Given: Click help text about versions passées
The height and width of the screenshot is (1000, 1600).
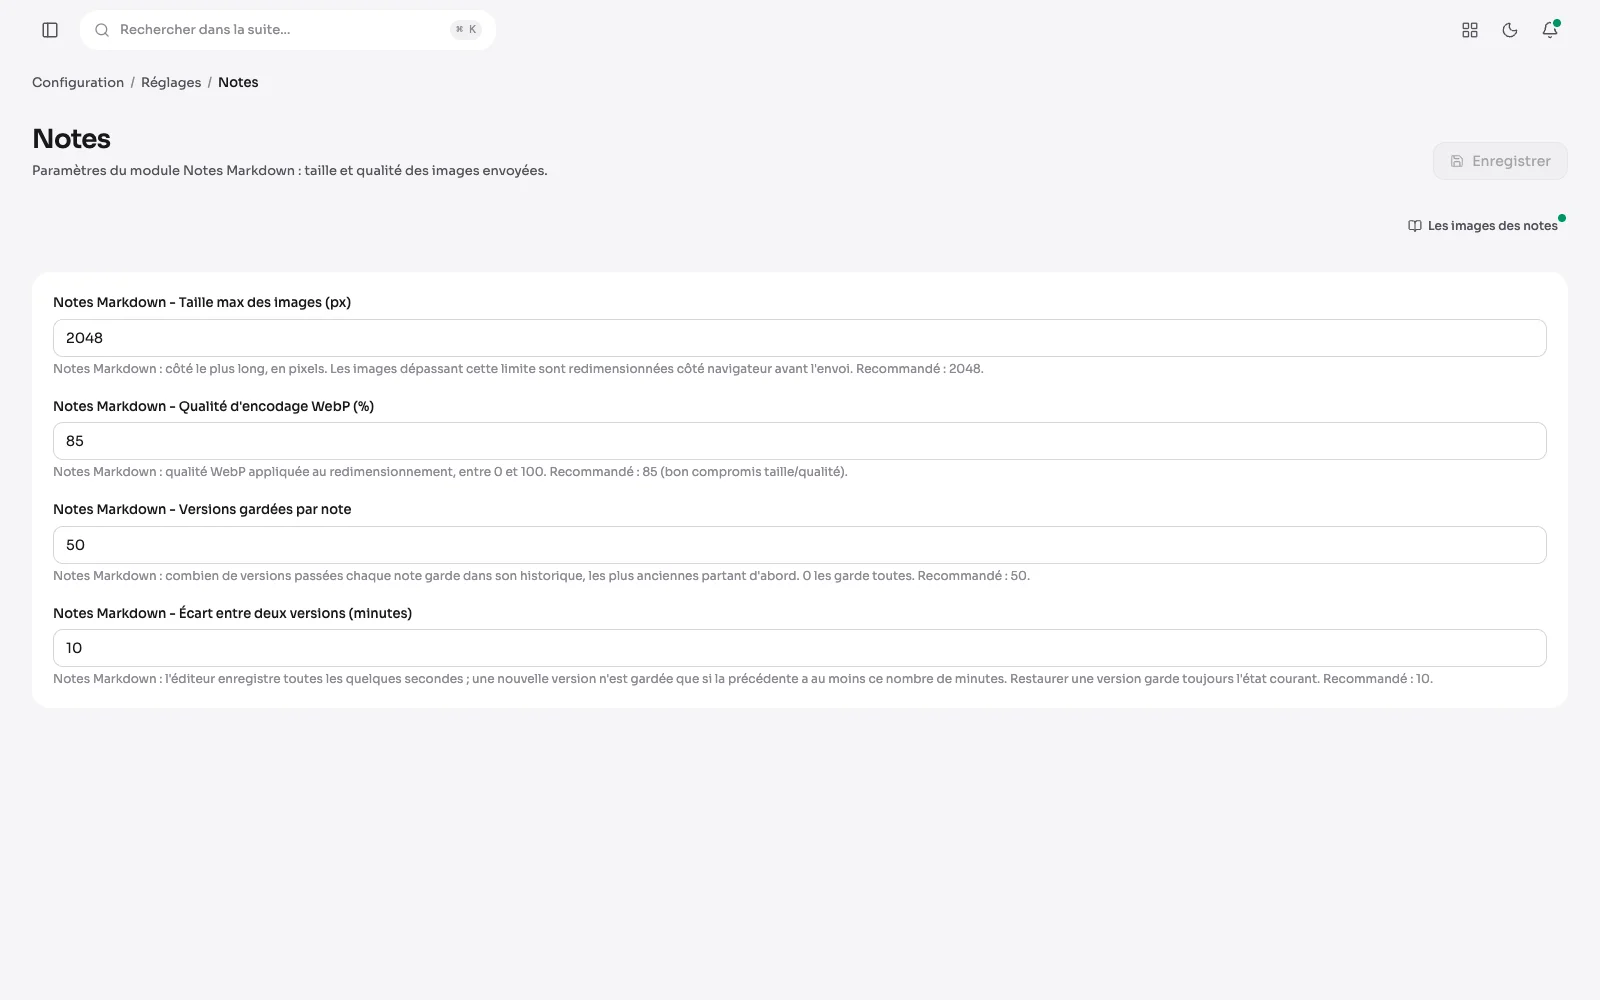Looking at the screenshot, I should (x=541, y=576).
